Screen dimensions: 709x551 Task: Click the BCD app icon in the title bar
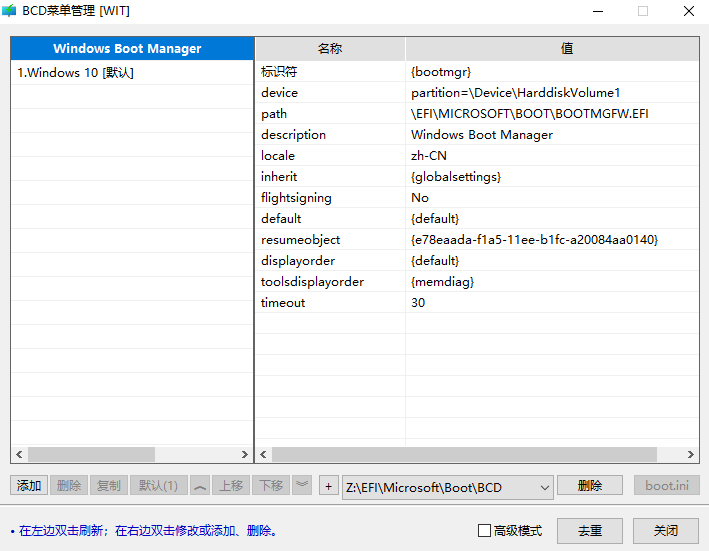pyautogui.click(x=9, y=10)
